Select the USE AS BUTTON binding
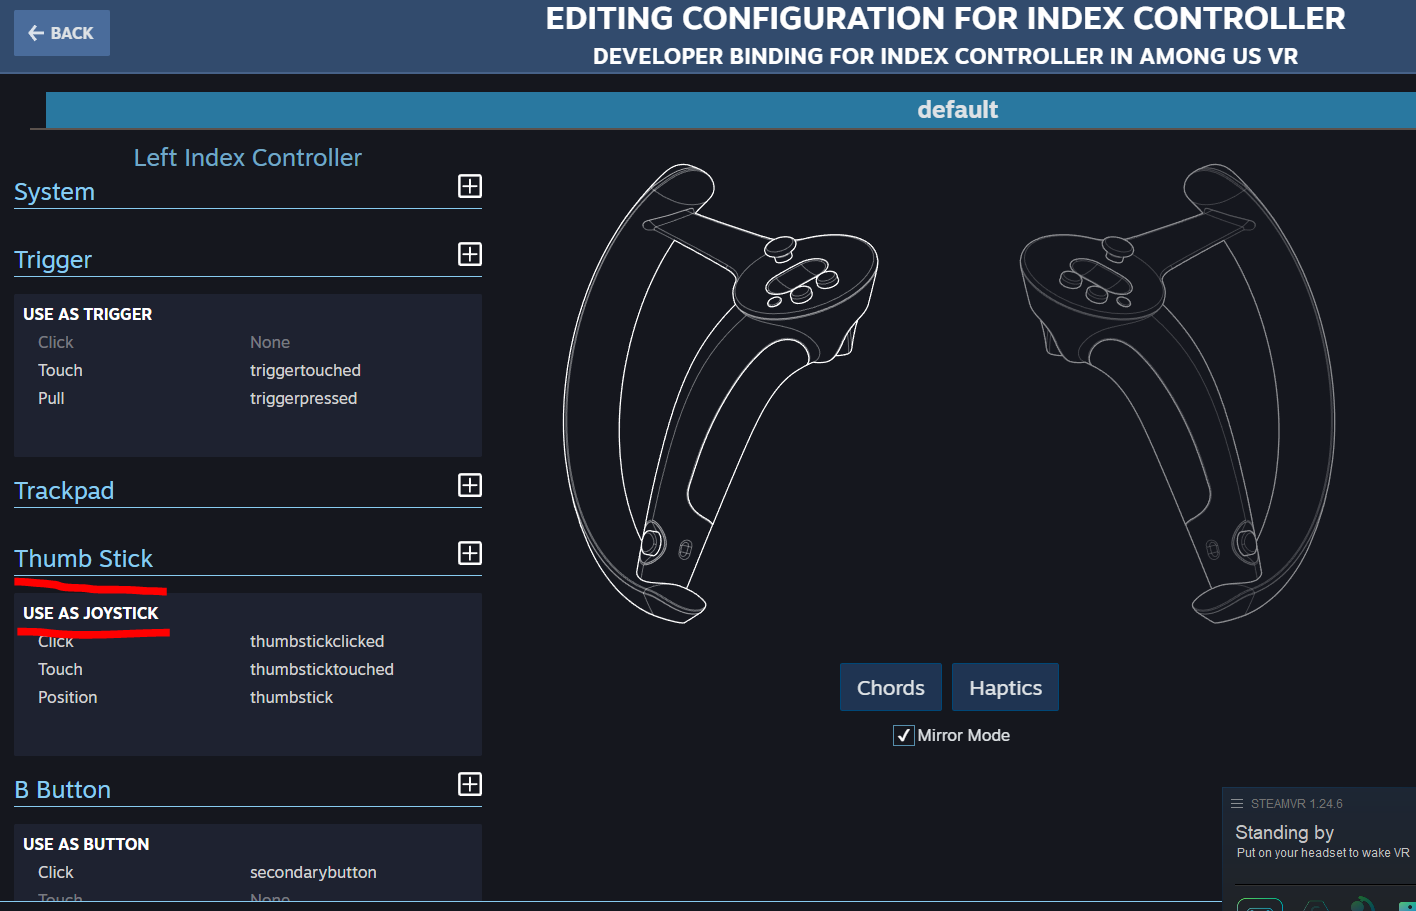This screenshot has height=911, width=1416. [x=86, y=844]
